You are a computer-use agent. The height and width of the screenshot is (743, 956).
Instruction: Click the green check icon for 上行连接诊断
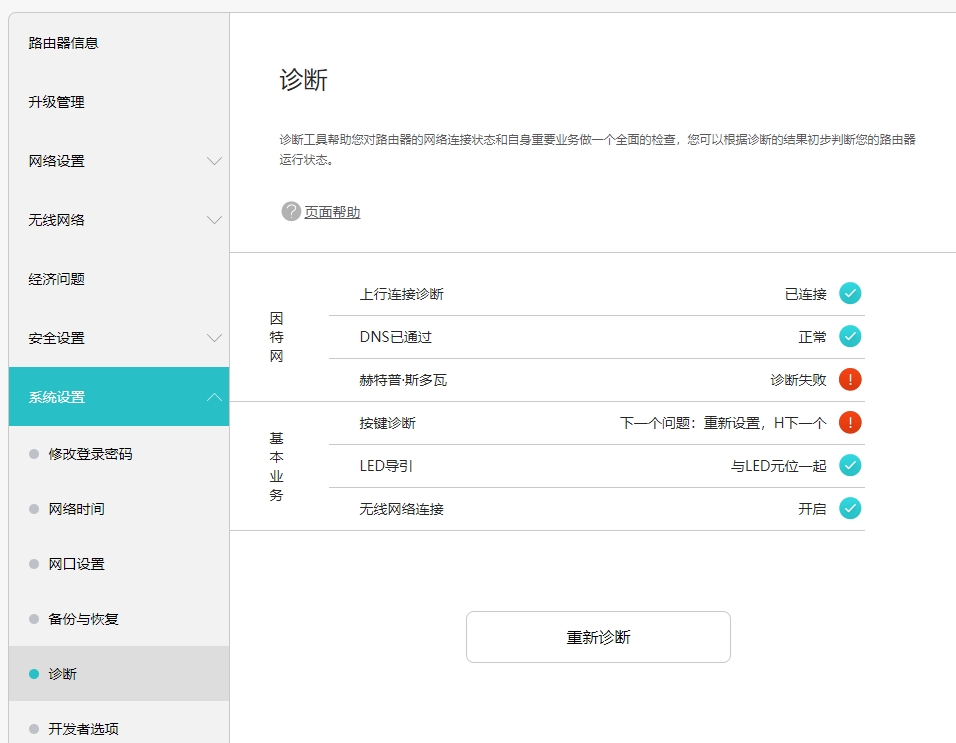850,293
